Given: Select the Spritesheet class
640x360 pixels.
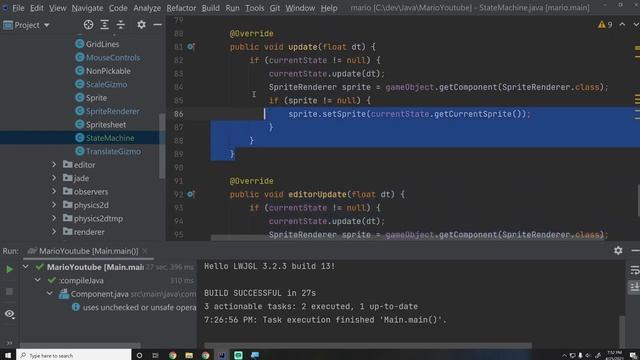Looking at the screenshot, I should [x=106, y=124].
